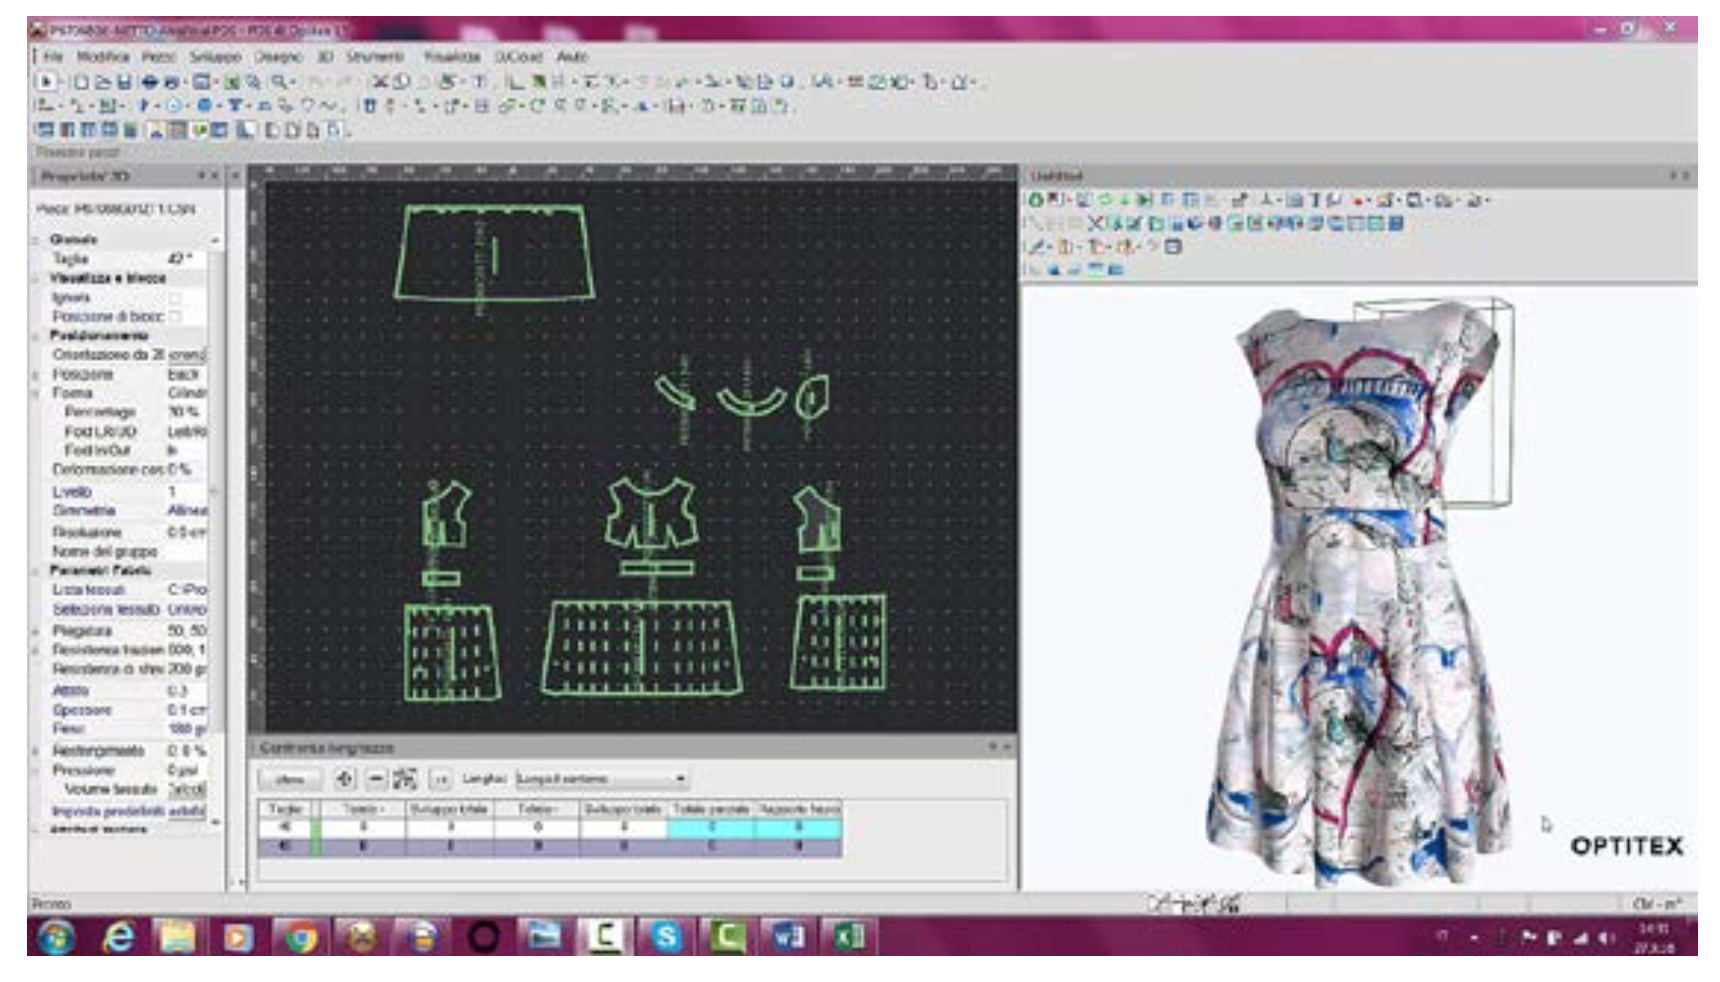The height and width of the screenshot is (982, 1720).
Task: Click the plus icon in Confronta lunghezze panel
Action: click(x=345, y=778)
